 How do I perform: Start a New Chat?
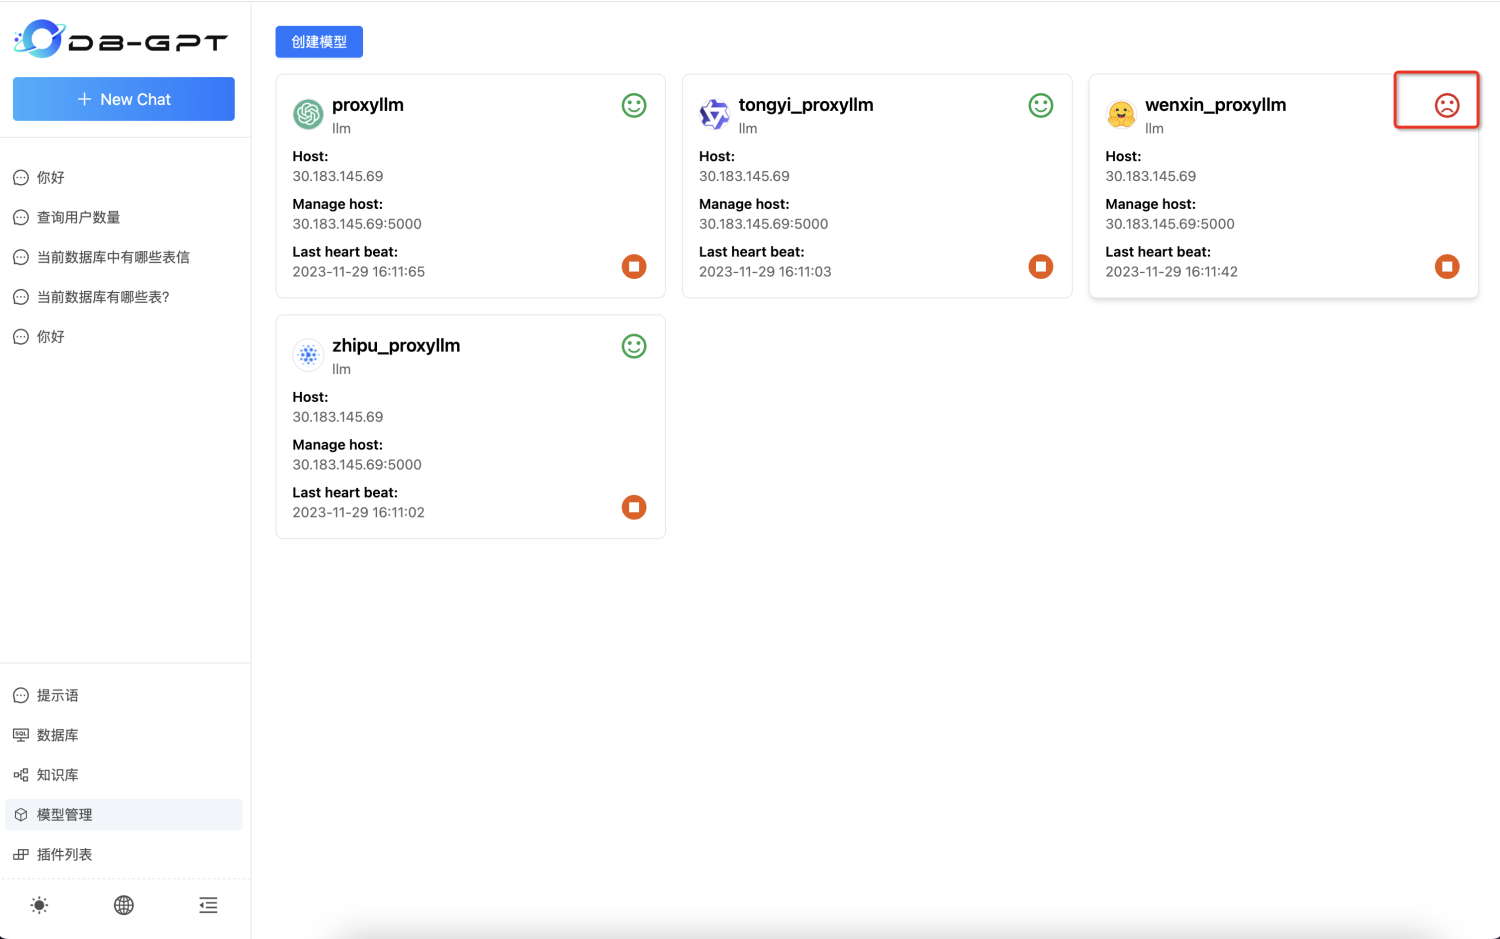click(124, 99)
